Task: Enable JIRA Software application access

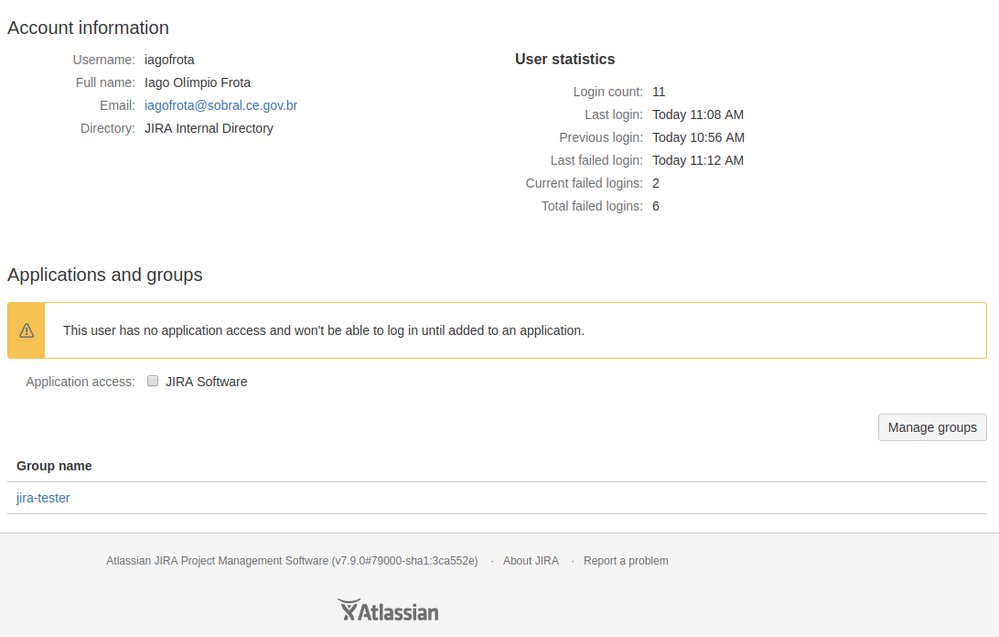Action: [152, 380]
